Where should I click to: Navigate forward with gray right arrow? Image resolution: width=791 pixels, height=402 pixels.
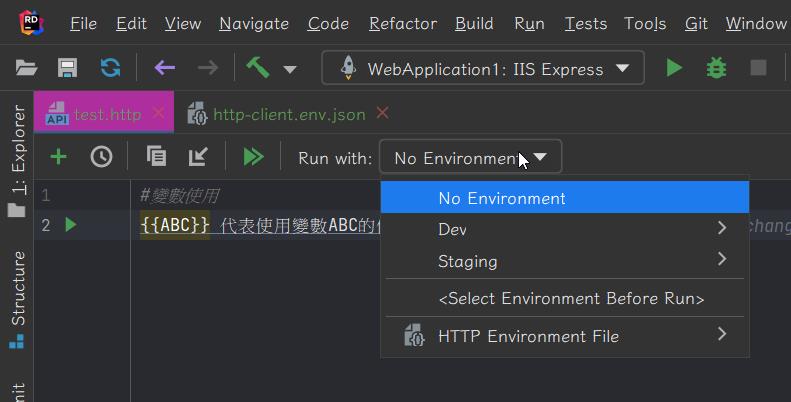(207, 68)
